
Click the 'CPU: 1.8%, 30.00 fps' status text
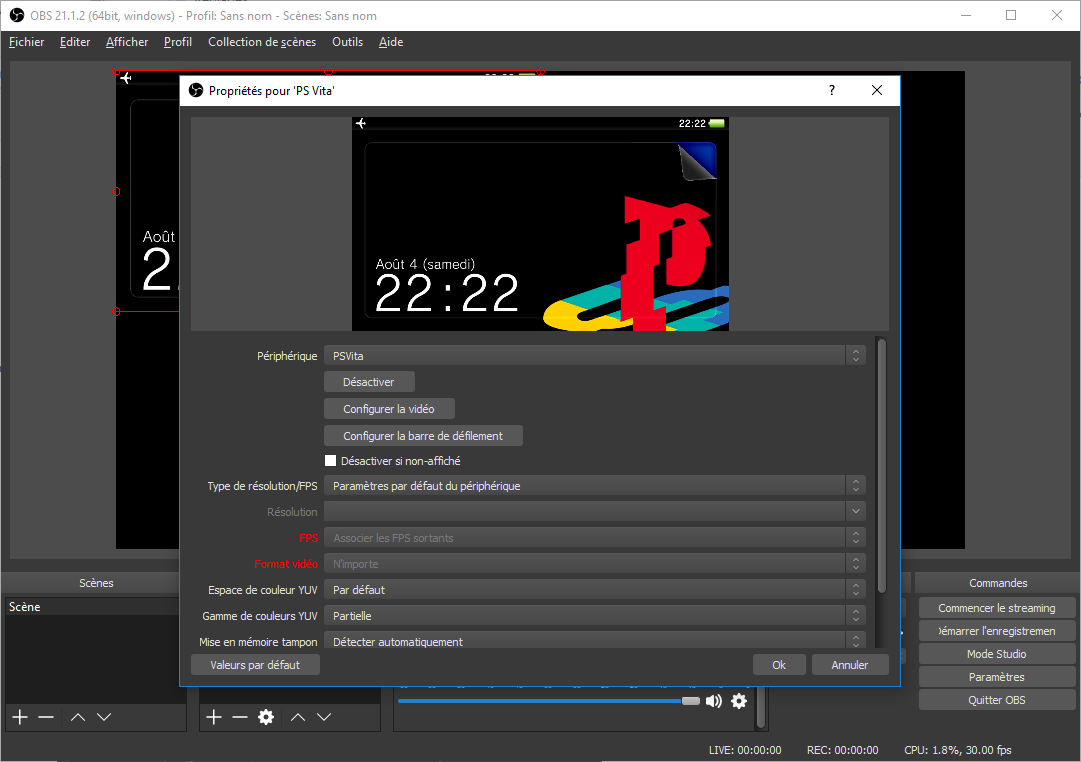pyautogui.click(x=958, y=750)
